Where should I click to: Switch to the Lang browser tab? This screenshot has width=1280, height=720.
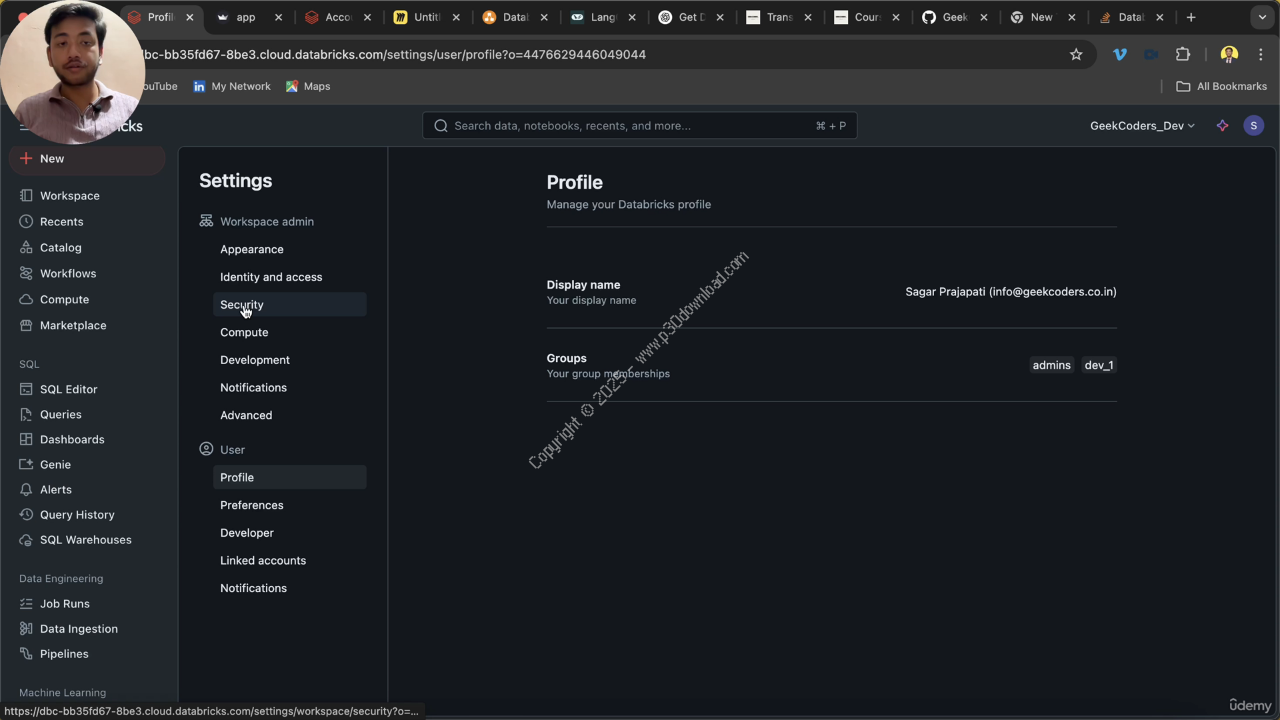point(603,17)
